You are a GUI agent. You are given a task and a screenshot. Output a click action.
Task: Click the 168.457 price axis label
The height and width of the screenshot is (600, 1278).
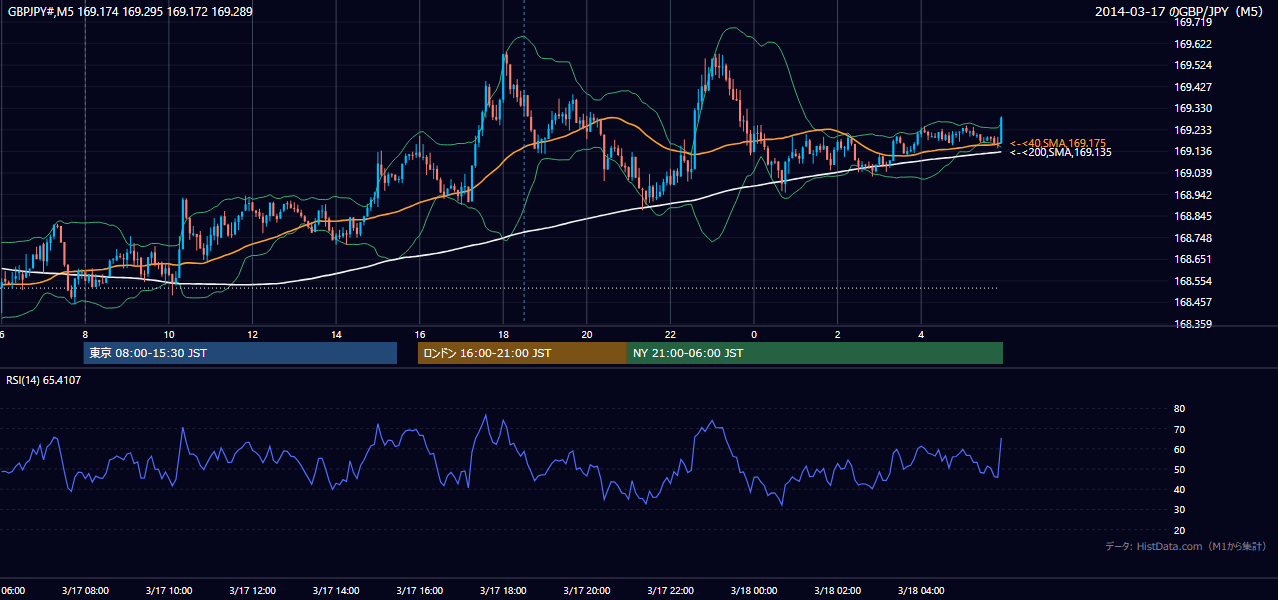(1192, 302)
